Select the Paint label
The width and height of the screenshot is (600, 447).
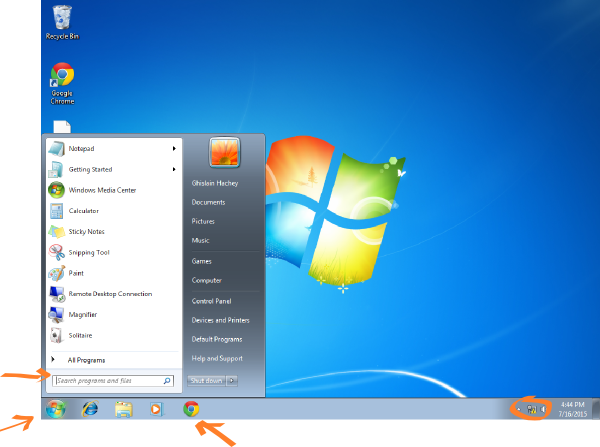[76, 273]
